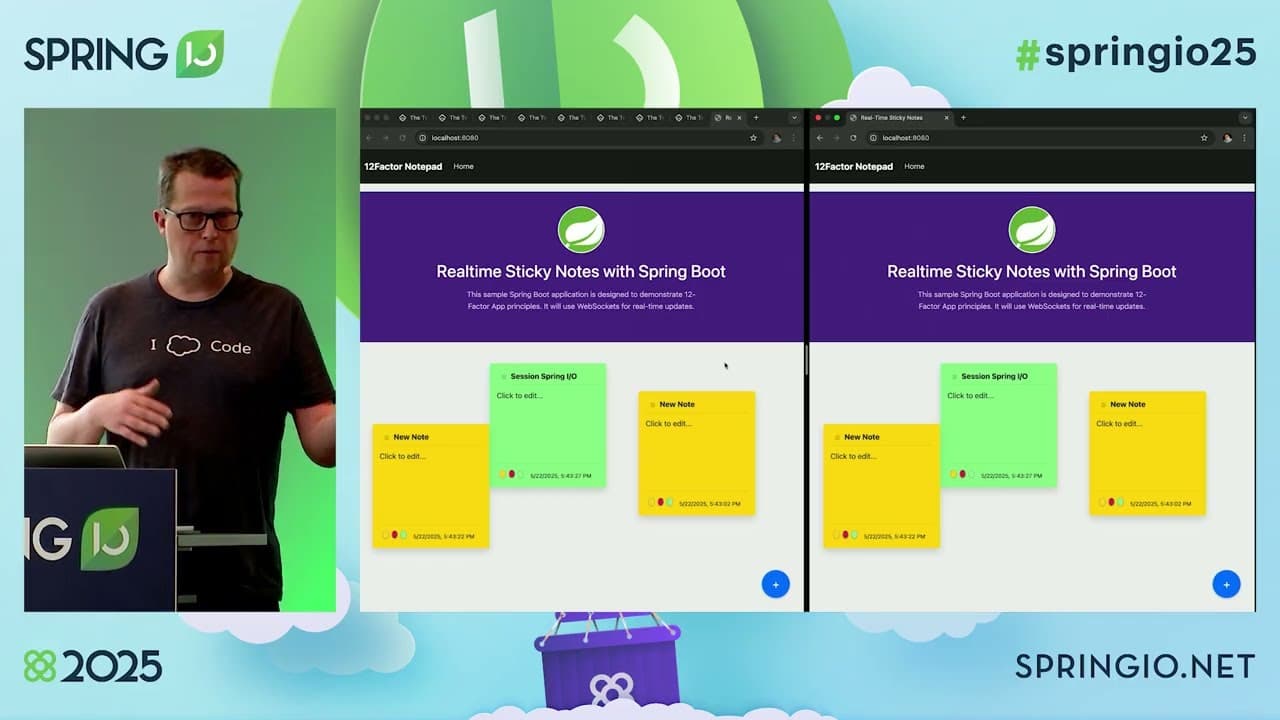Bookmark the page with star in right window
Viewport: 1280px width, 720px height.
[x=1204, y=138]
